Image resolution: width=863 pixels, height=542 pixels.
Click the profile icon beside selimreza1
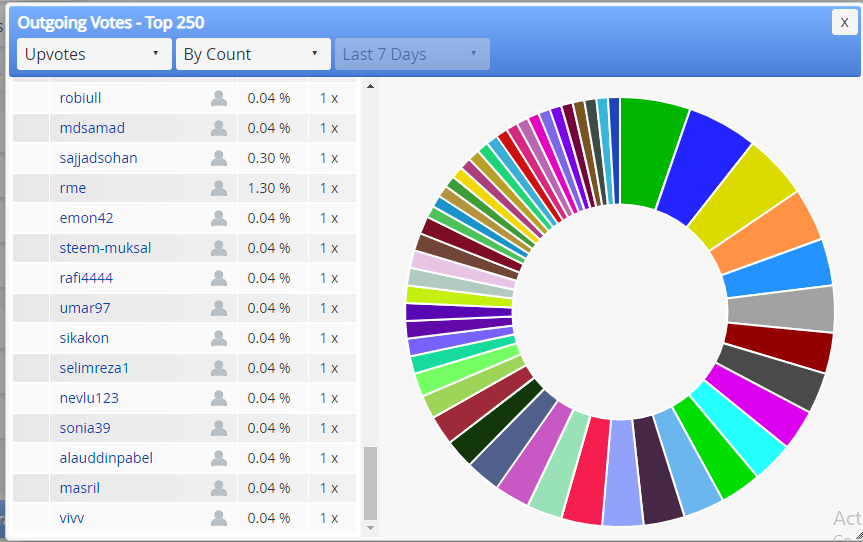[219, 368]
